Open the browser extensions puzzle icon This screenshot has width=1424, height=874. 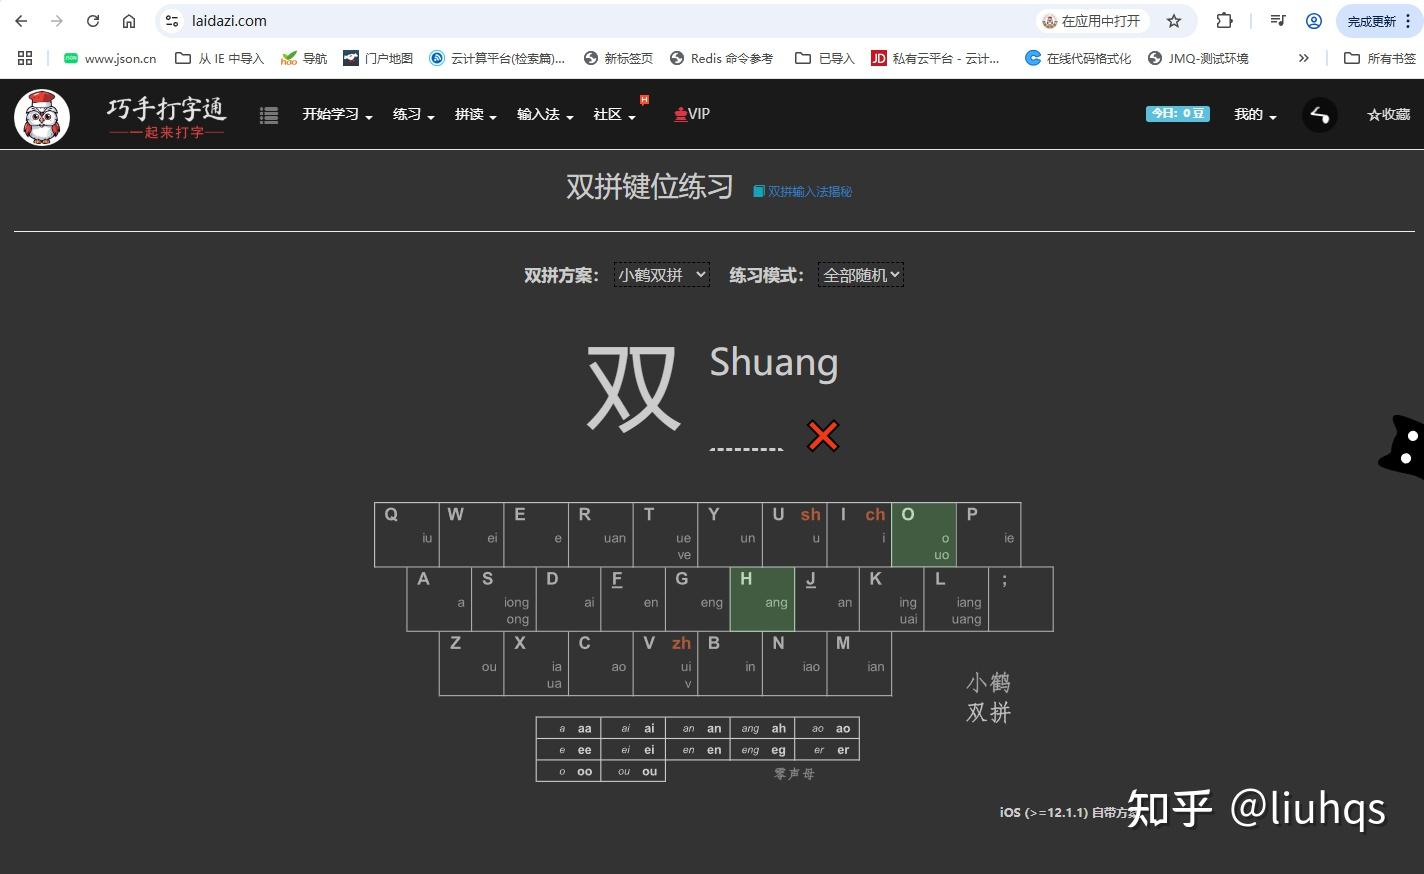(1224, 21)
